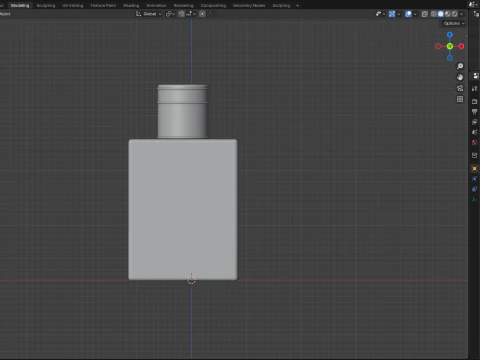Screen dimensions: 480x360
Task: Select the bottle cap cylinder object
Action: (x=182, y=111)
